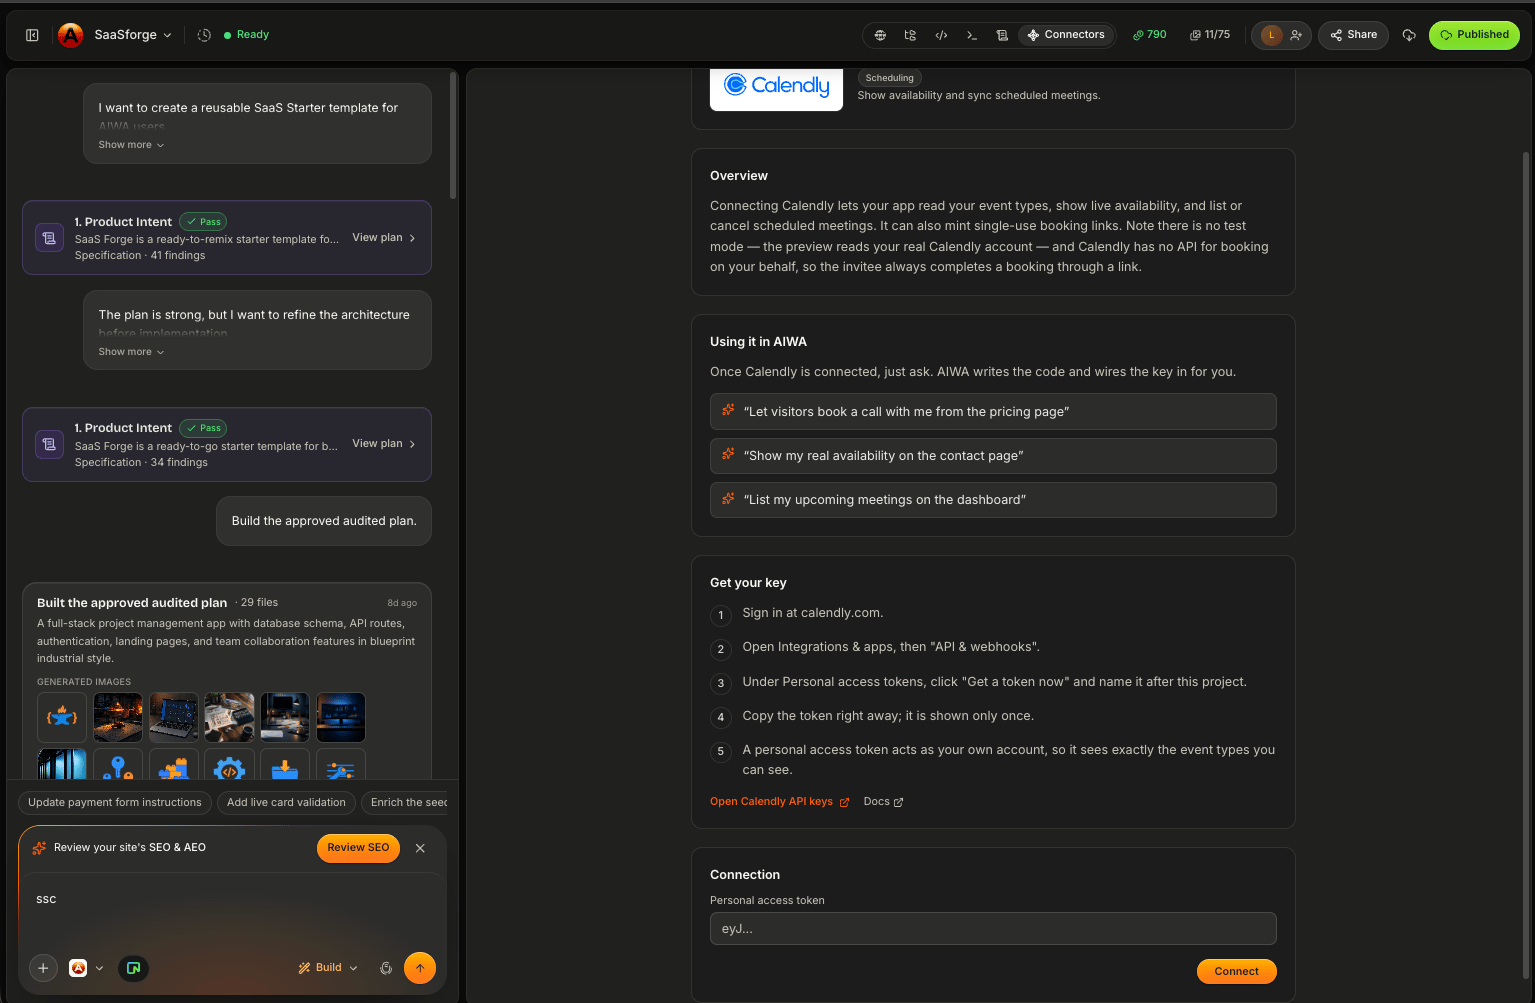Click the Ready status indicator

pyautogui.click(x=246, y=35)
